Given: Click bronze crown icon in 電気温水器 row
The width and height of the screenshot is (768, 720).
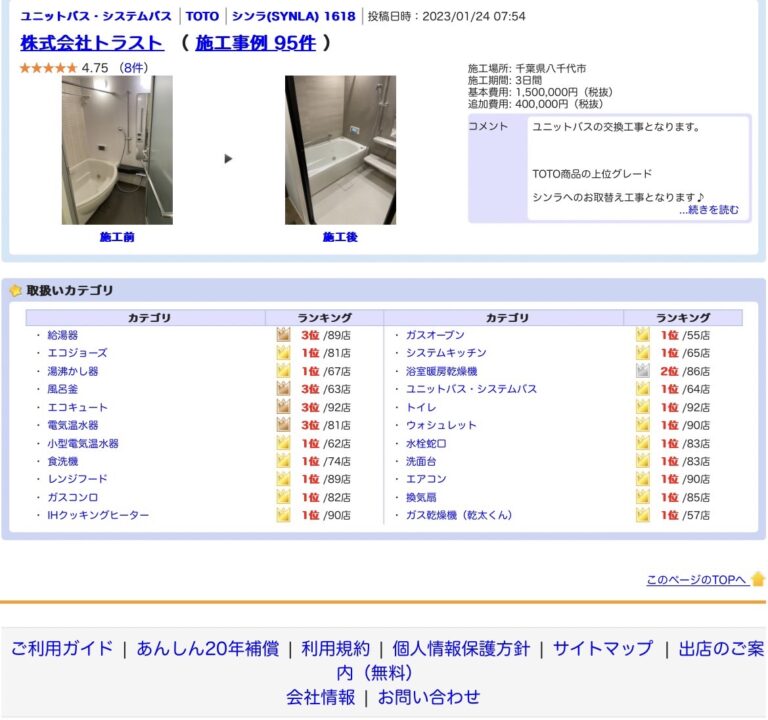Looking at the screenshot, I should [284, 425].
